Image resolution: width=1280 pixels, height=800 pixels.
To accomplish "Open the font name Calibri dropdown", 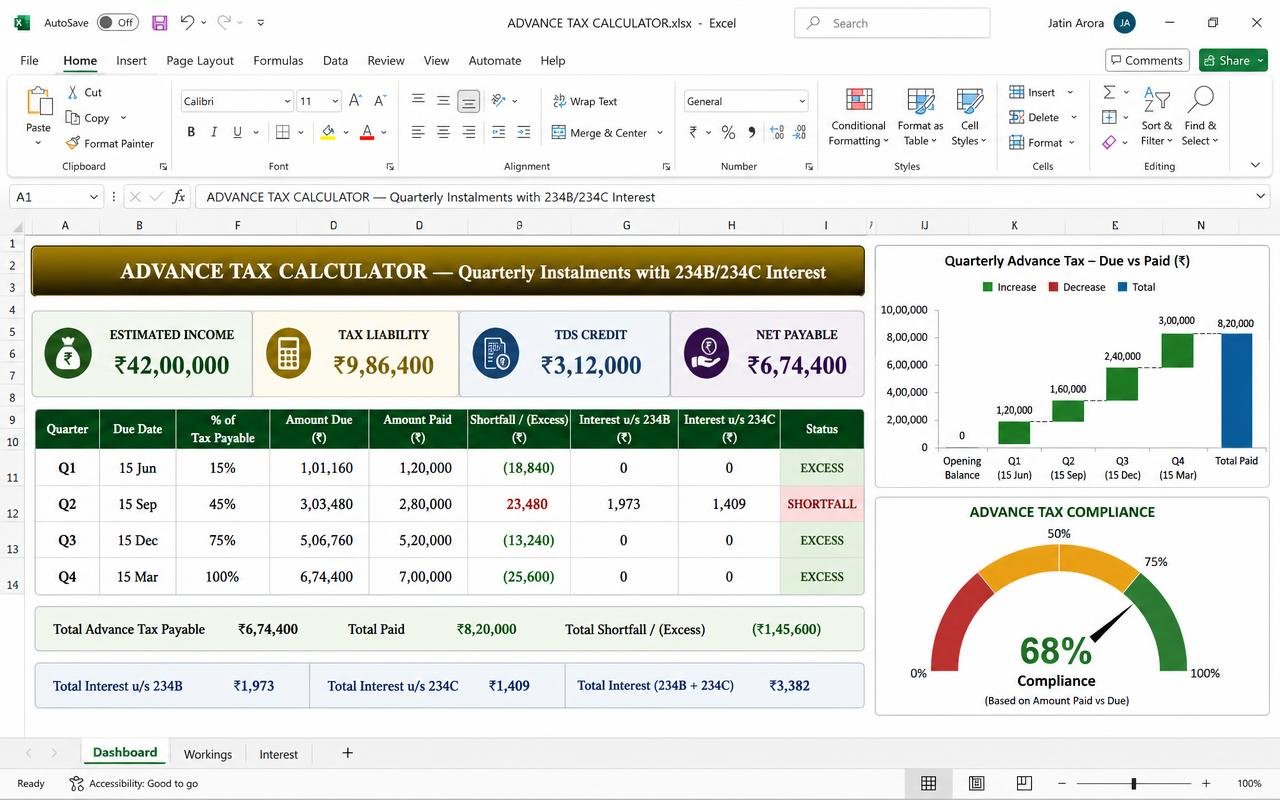I will [287, 101].
